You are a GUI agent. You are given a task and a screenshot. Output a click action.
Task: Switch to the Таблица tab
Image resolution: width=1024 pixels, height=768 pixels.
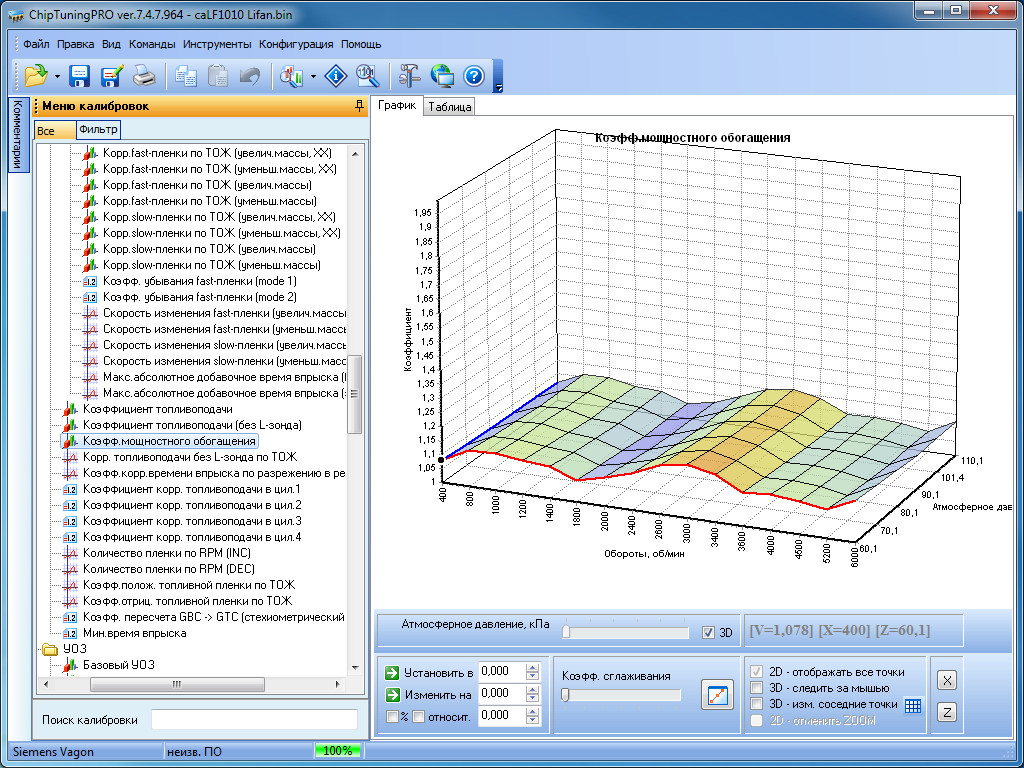(450, 107)
